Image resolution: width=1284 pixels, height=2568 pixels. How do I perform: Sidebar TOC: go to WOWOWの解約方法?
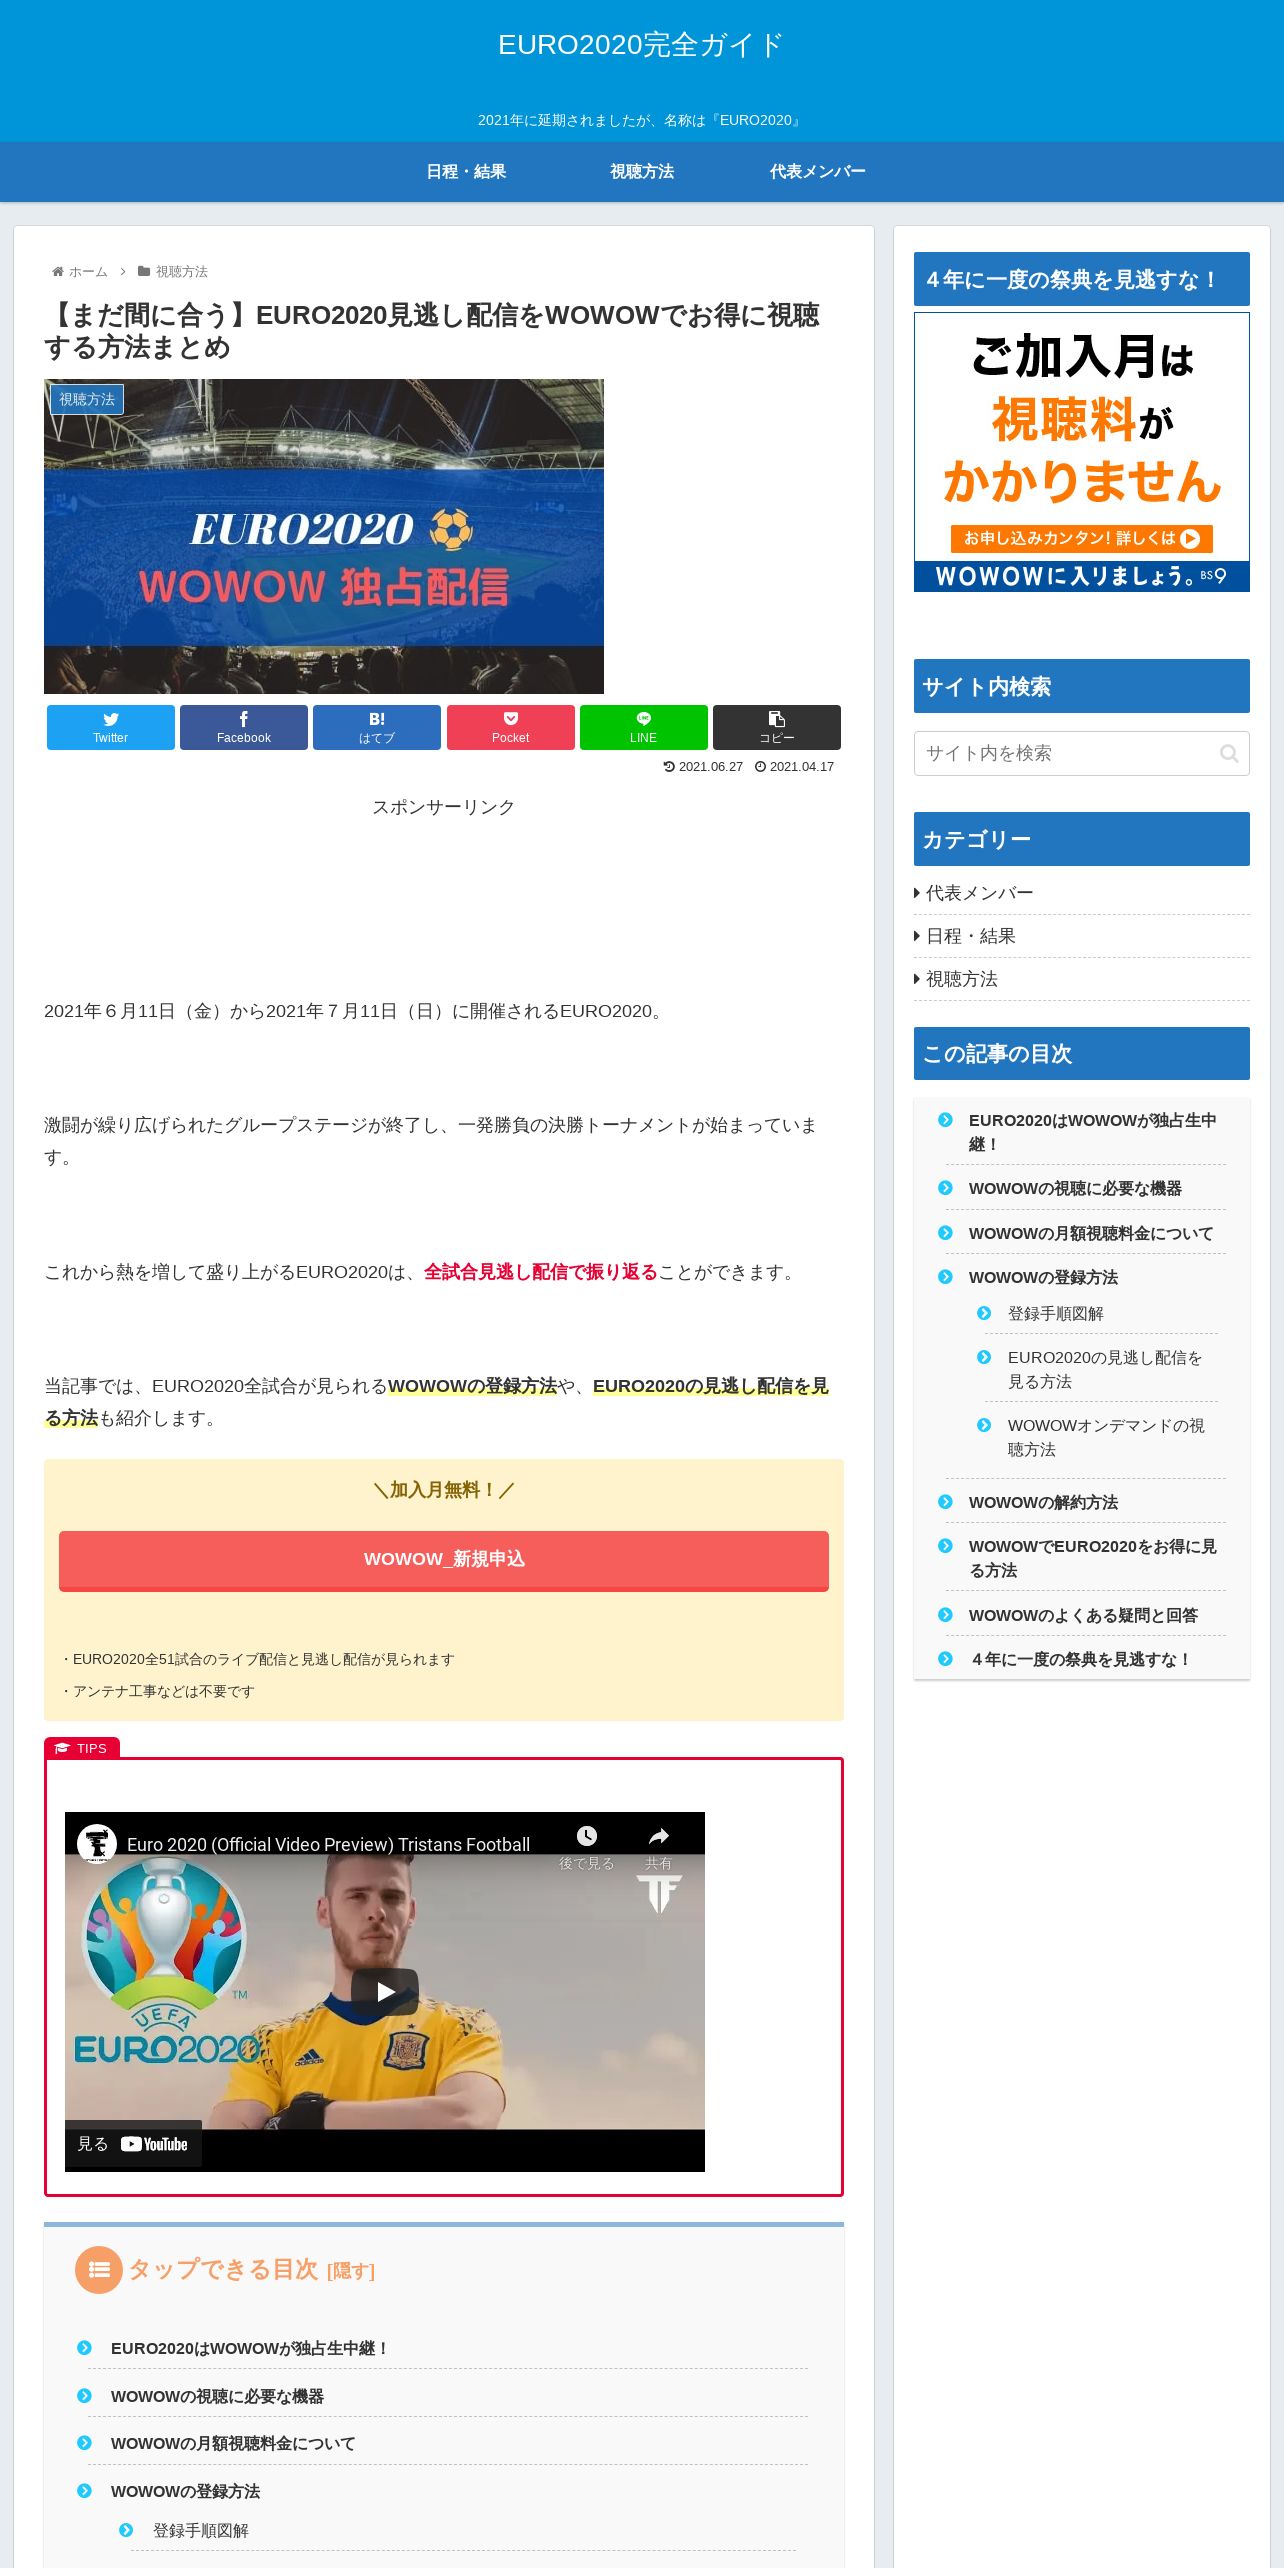[1043, 1503]
